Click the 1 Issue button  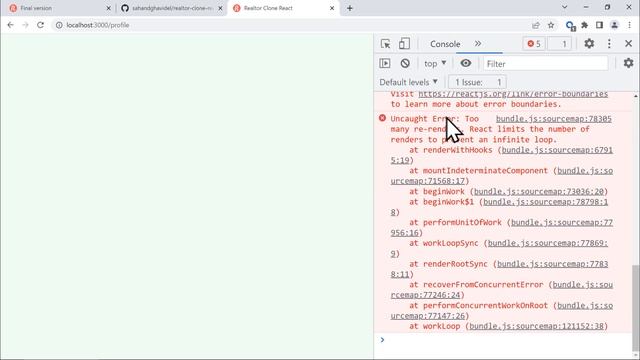[x=477, y=82]
